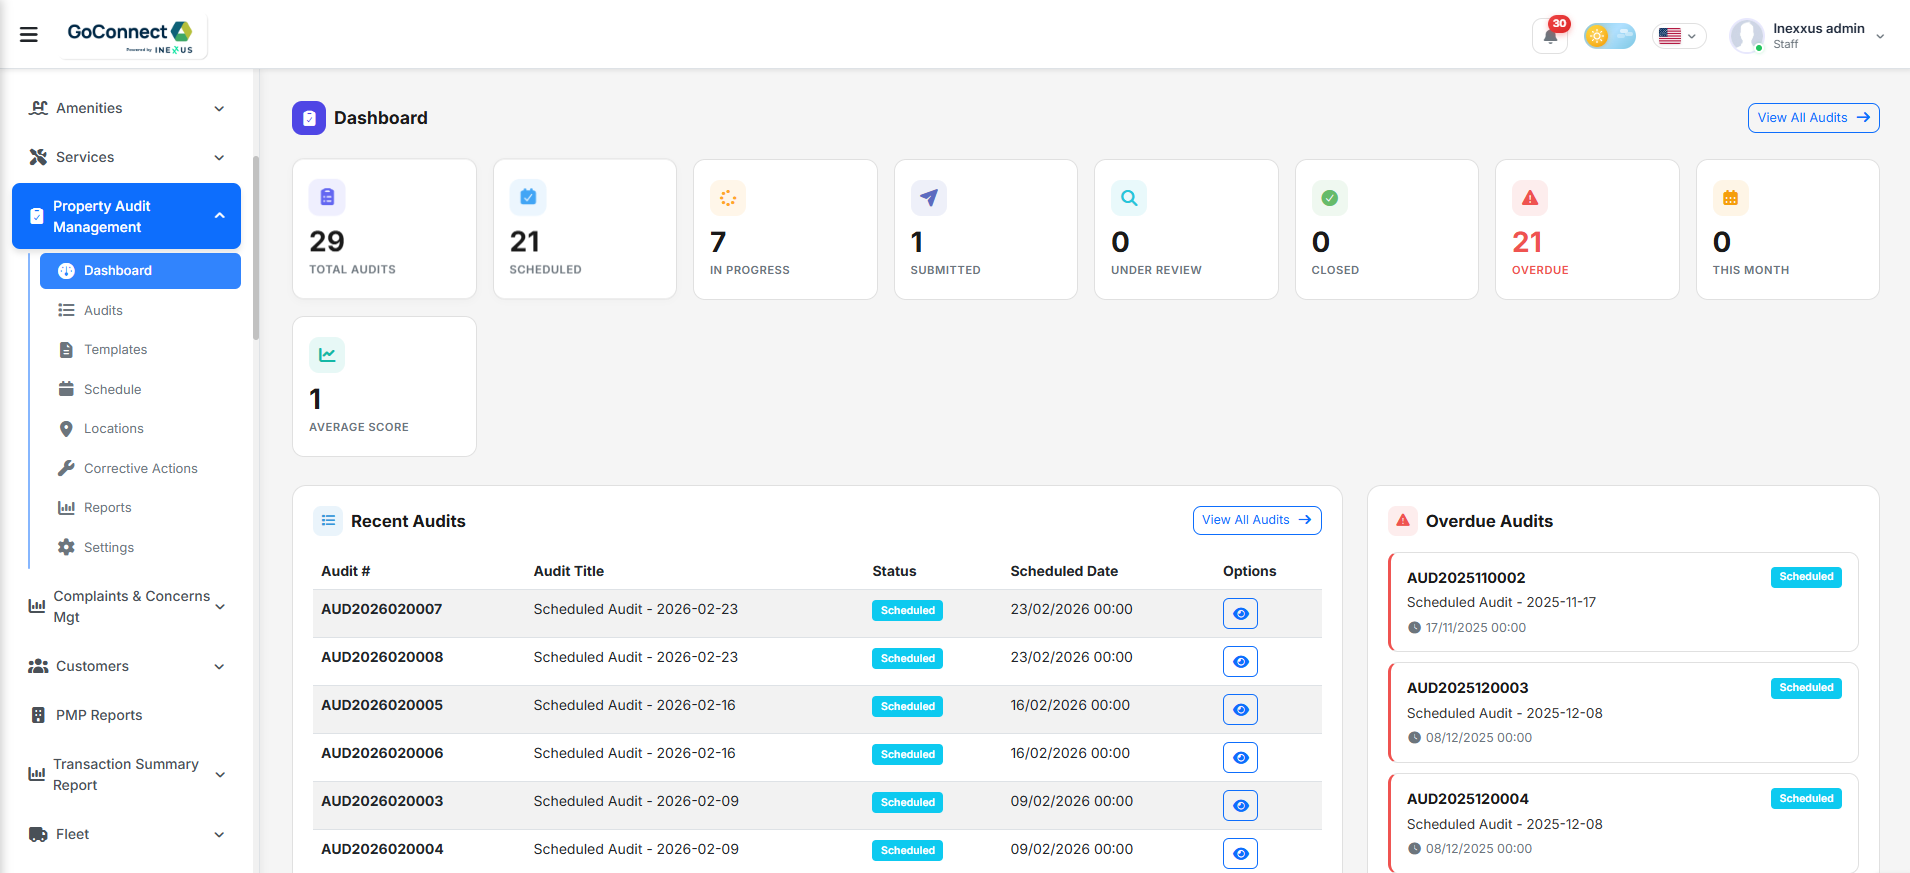Screen dimensions: 1910x873
Task: Collapse Property Audit Management section
Action: point(127,216)
